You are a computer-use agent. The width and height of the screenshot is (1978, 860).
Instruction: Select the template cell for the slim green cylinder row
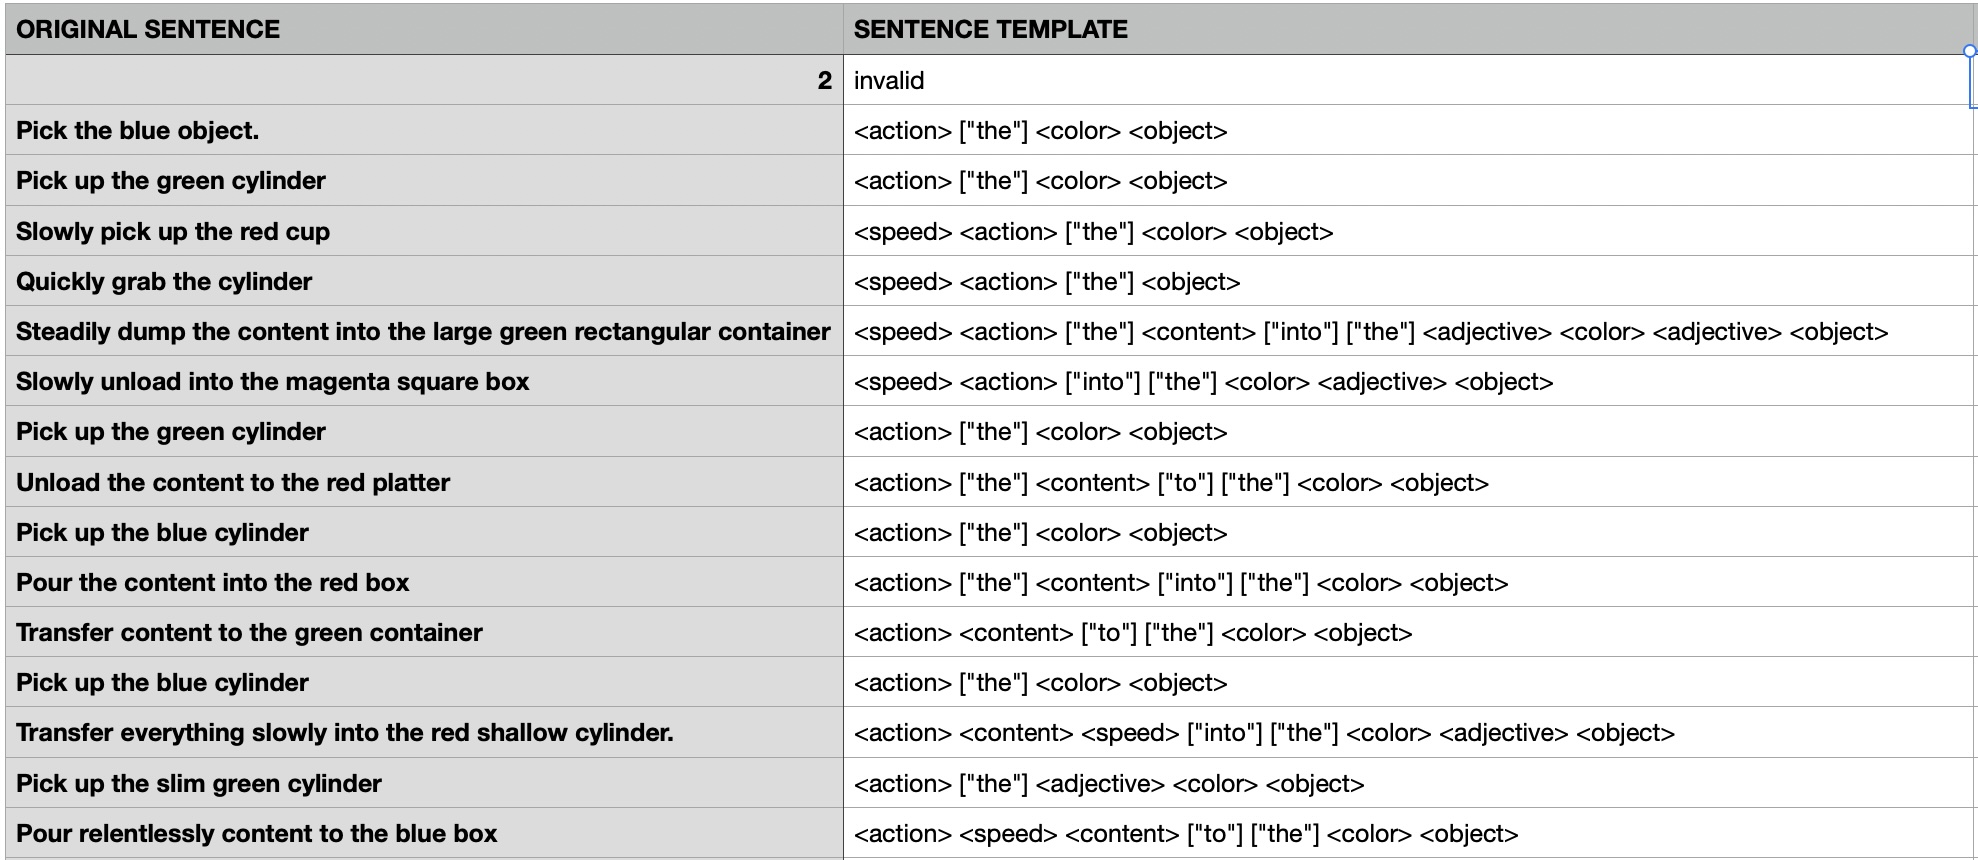(1109, 784)
